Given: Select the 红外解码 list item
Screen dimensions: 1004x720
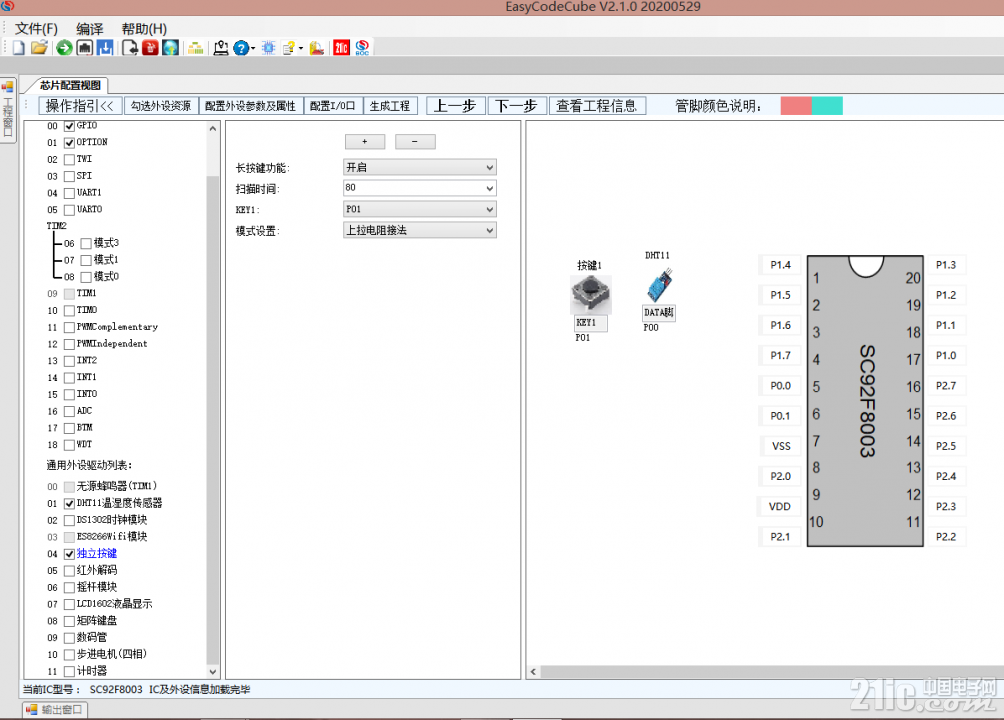Looking at the screenshot, I should coord(97,570).
